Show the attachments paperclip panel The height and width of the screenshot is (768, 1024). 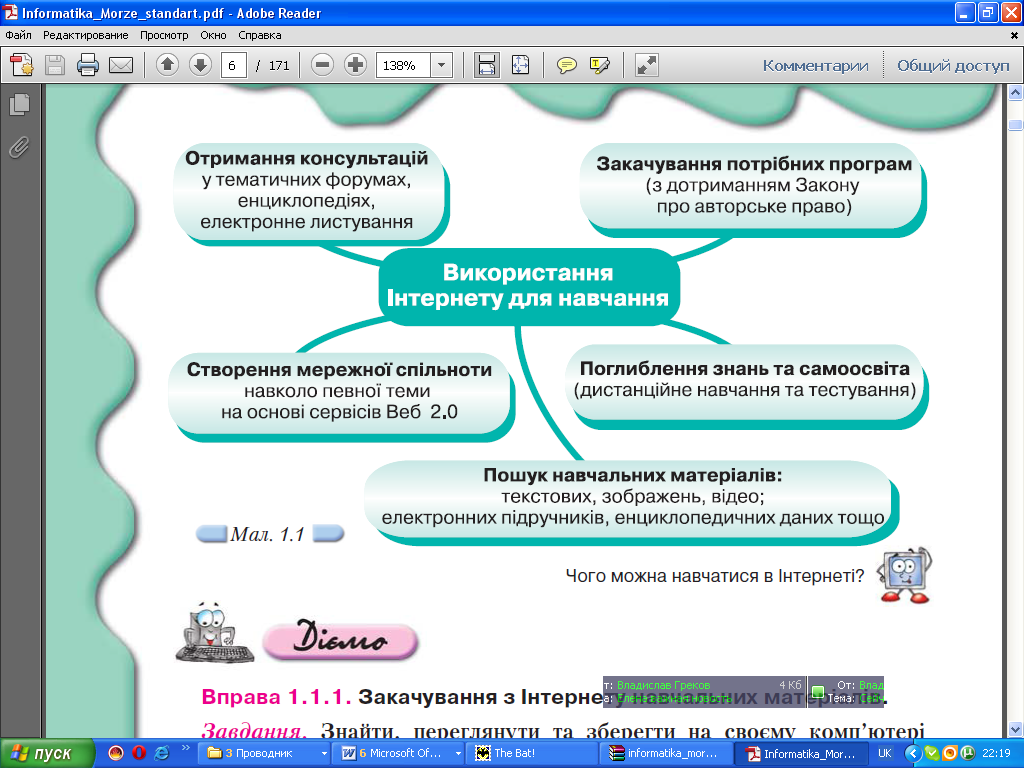point(20,148)
